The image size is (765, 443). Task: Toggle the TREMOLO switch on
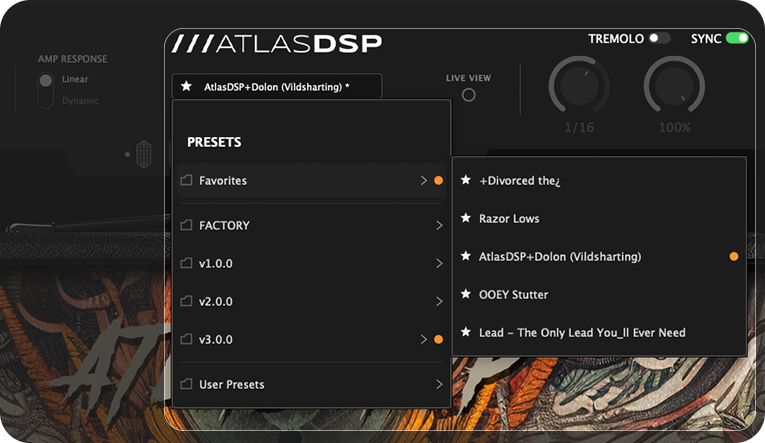click(660, 38)
